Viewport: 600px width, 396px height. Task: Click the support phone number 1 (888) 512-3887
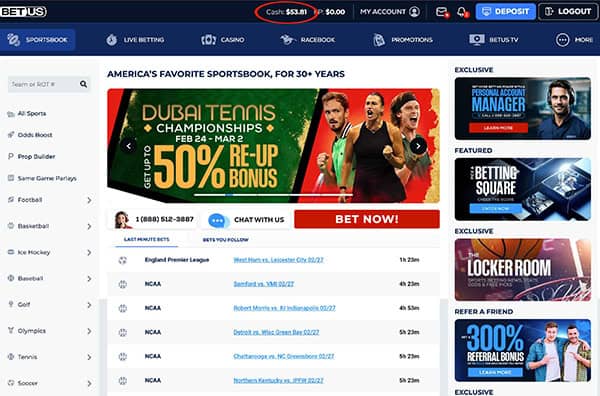[165, 219]
